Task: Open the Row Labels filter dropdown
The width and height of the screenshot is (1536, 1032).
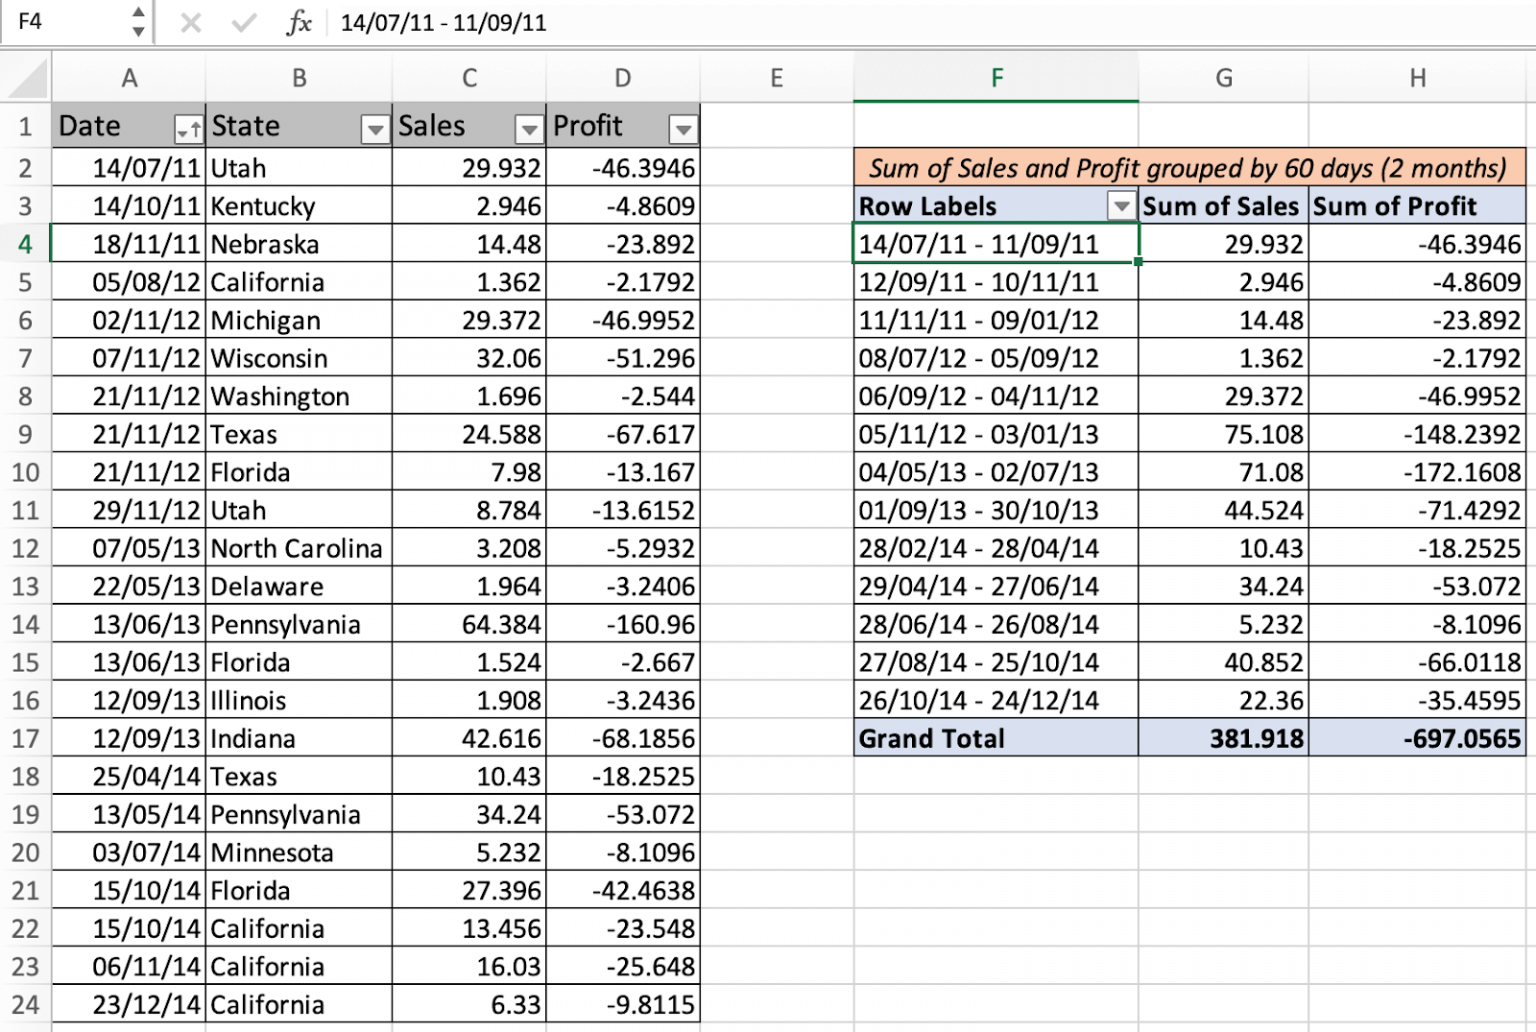Action: click(1121, 206)
